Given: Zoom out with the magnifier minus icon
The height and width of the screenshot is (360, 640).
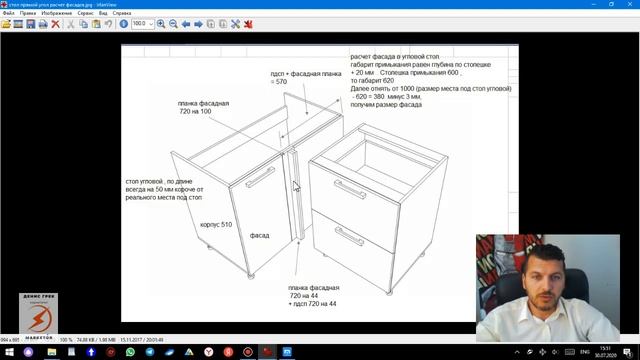Looking at the screenshot, I should pyautogui.click(x=173, y=24).
